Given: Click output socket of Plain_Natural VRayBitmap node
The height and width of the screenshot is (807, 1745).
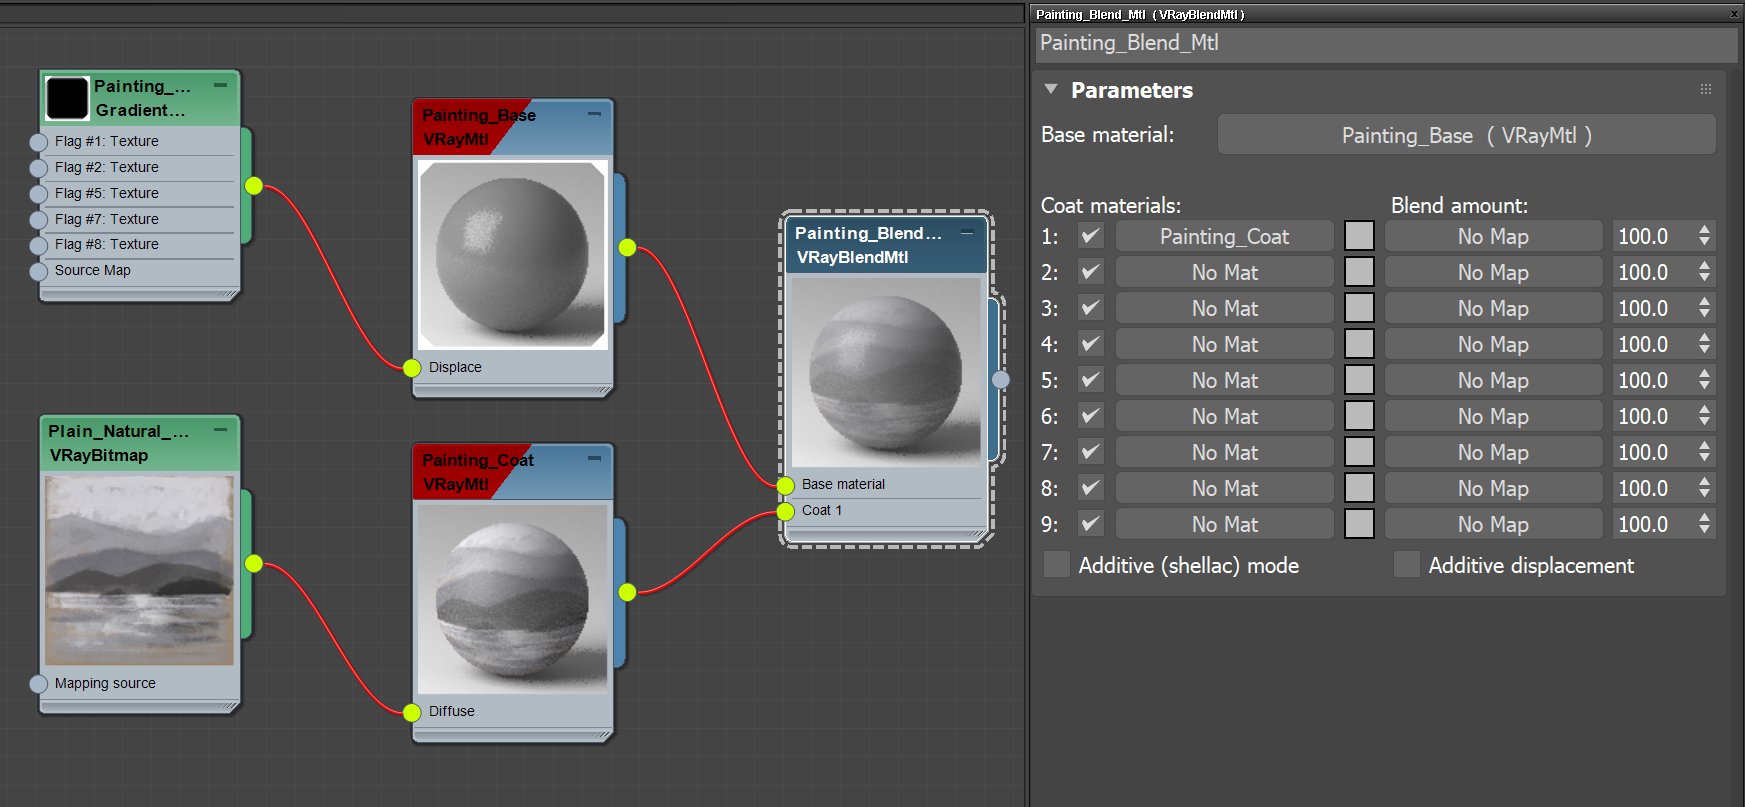Looking at the screenshot, I should (254, 563).
